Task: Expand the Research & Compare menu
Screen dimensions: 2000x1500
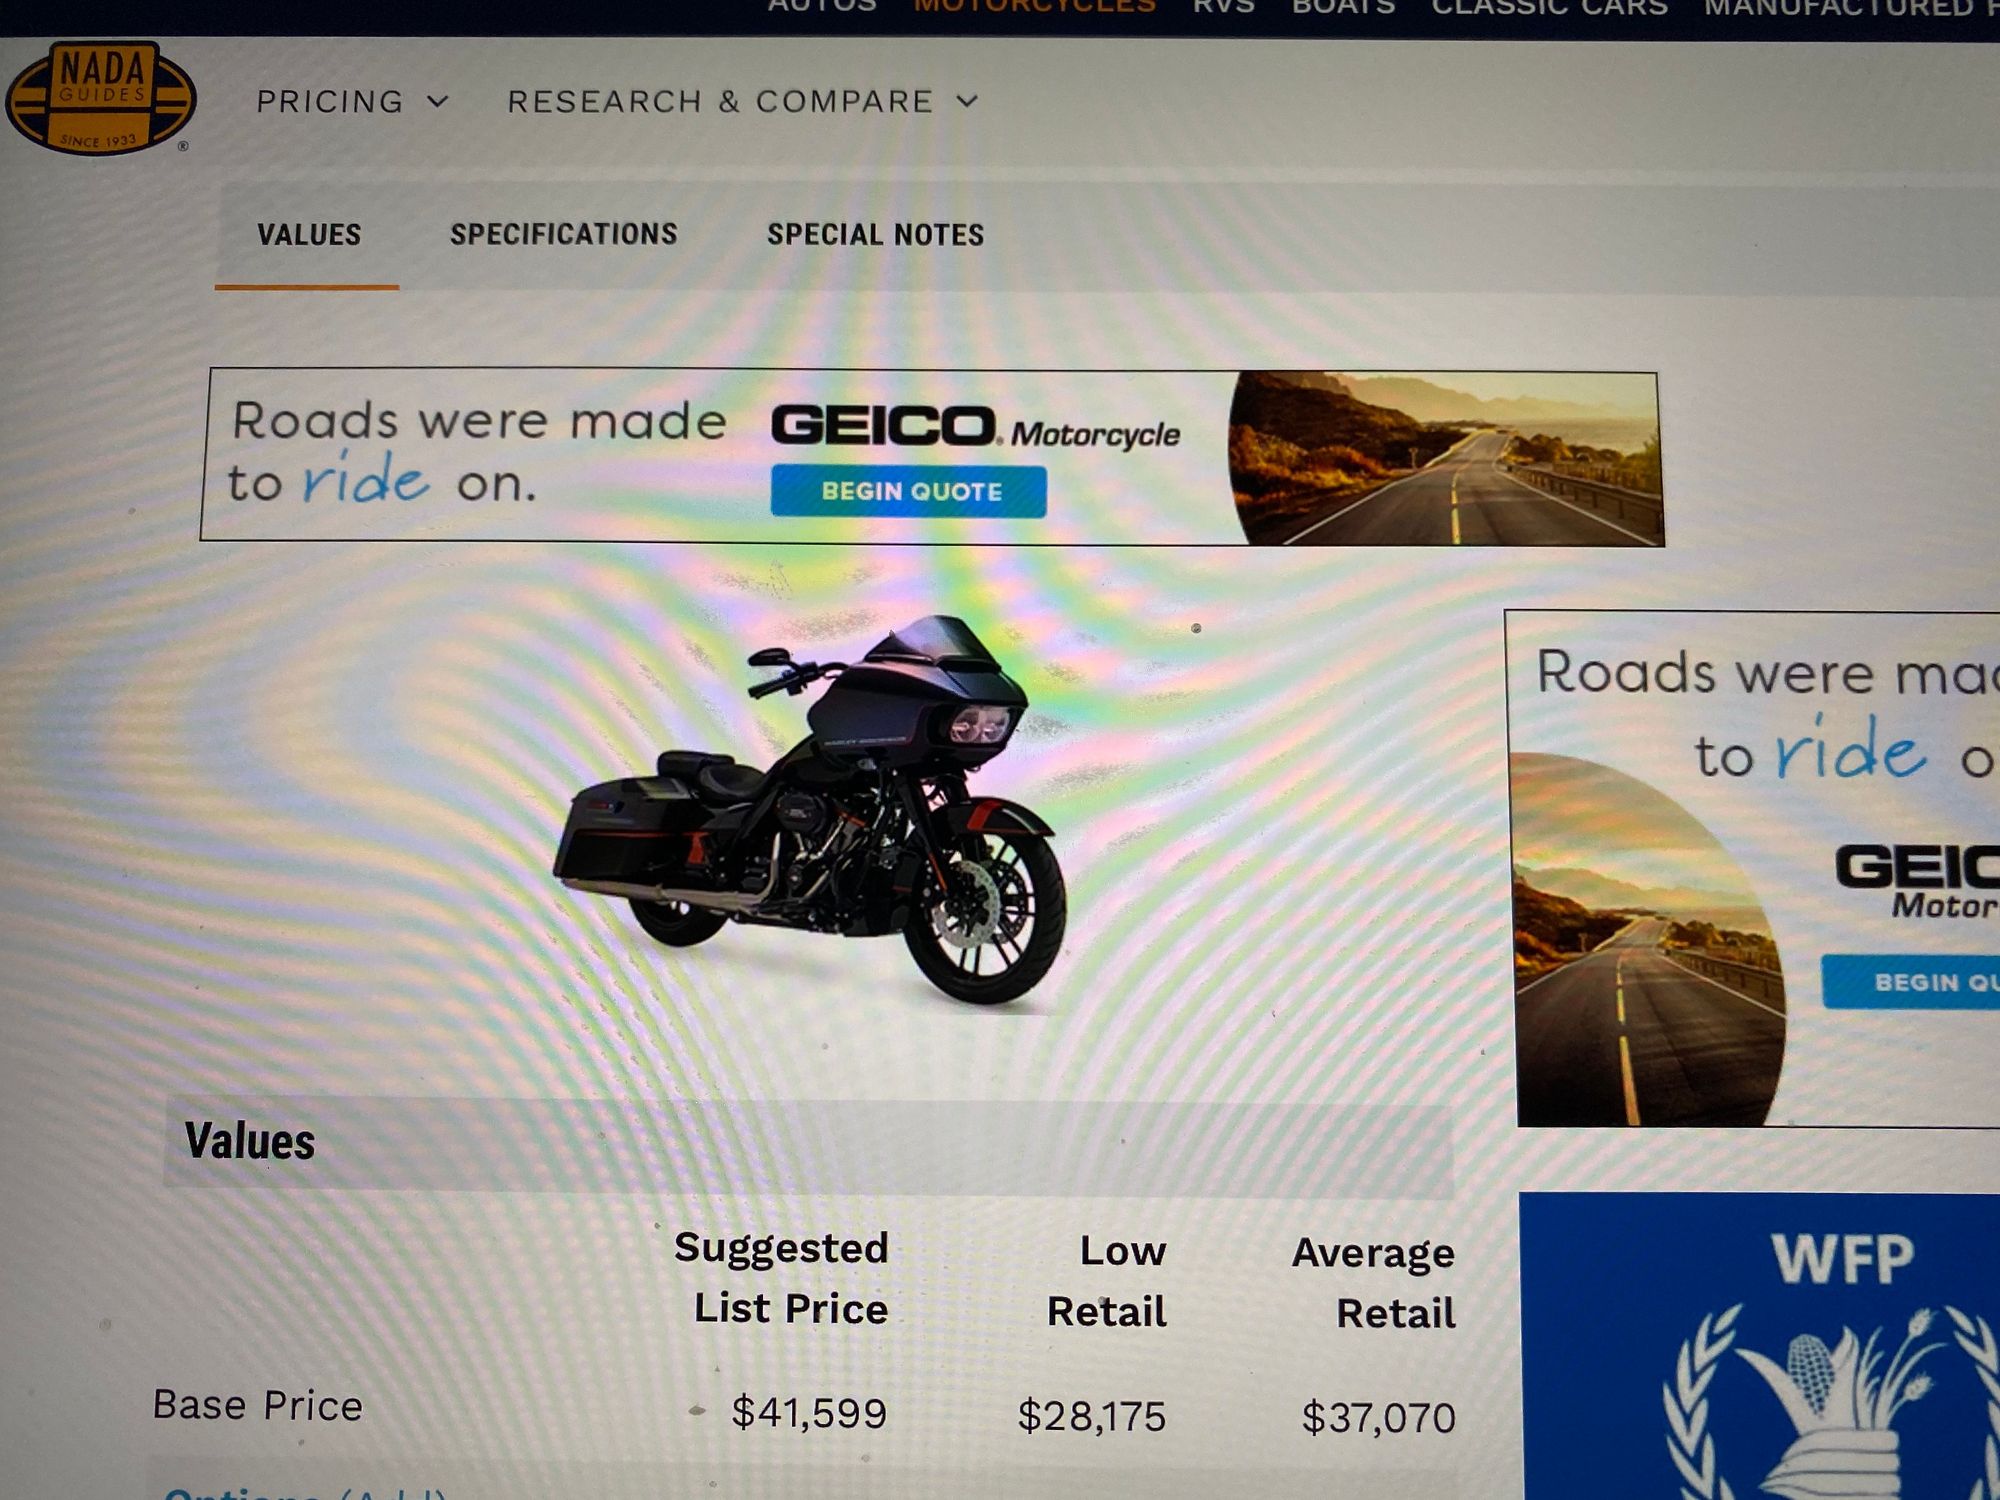Action: [743, 101]
